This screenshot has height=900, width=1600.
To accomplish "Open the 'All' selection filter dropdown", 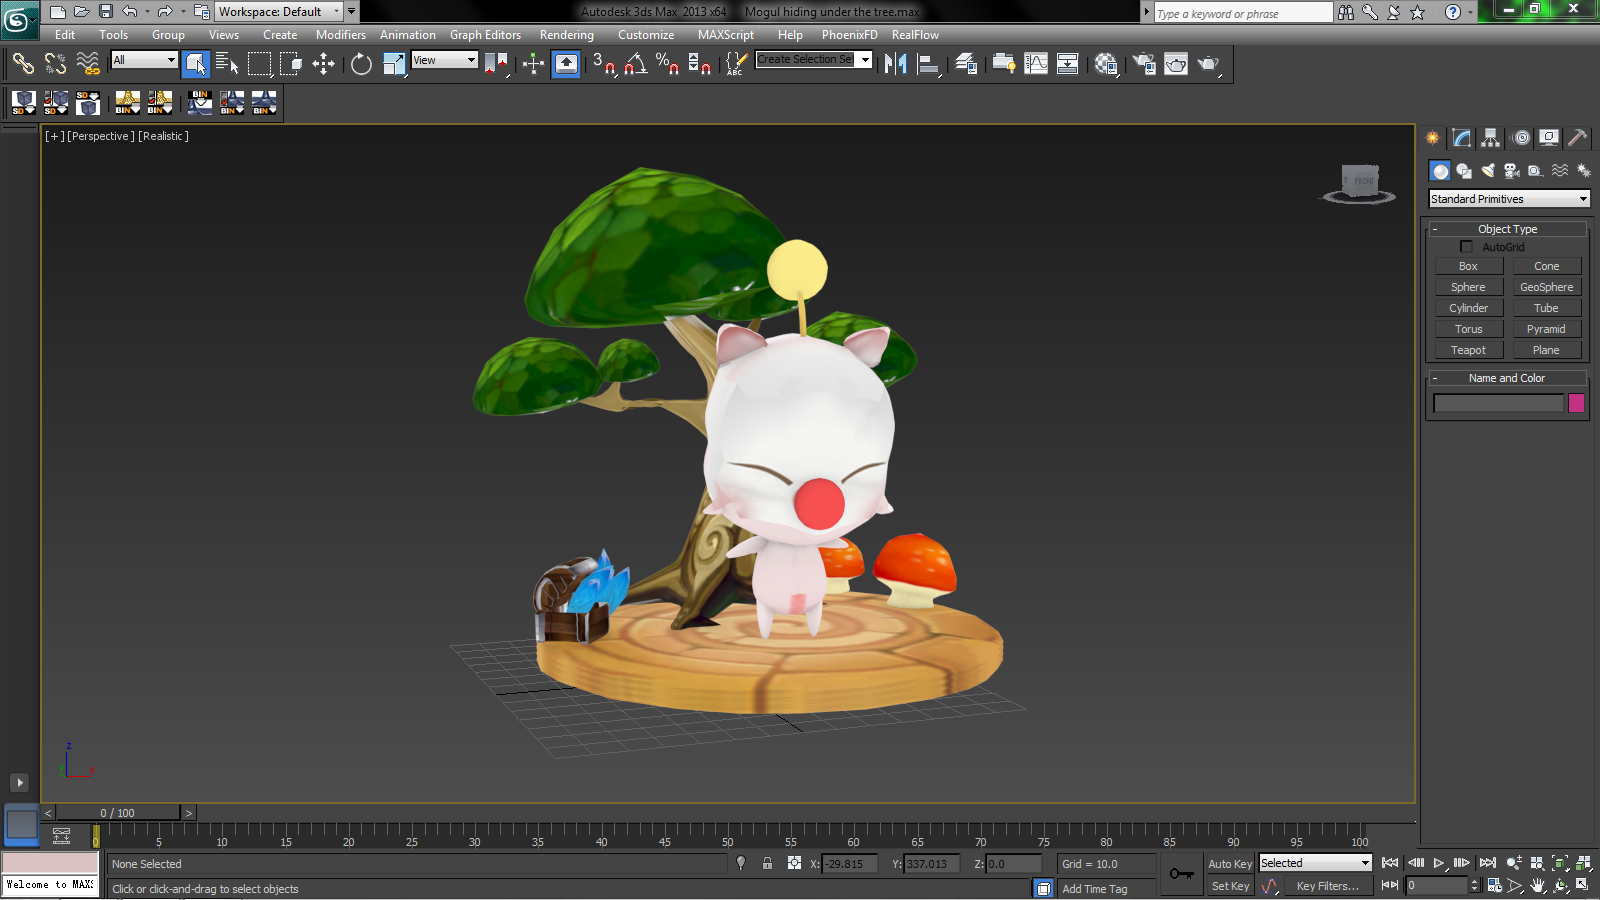I will pos(144,60).
